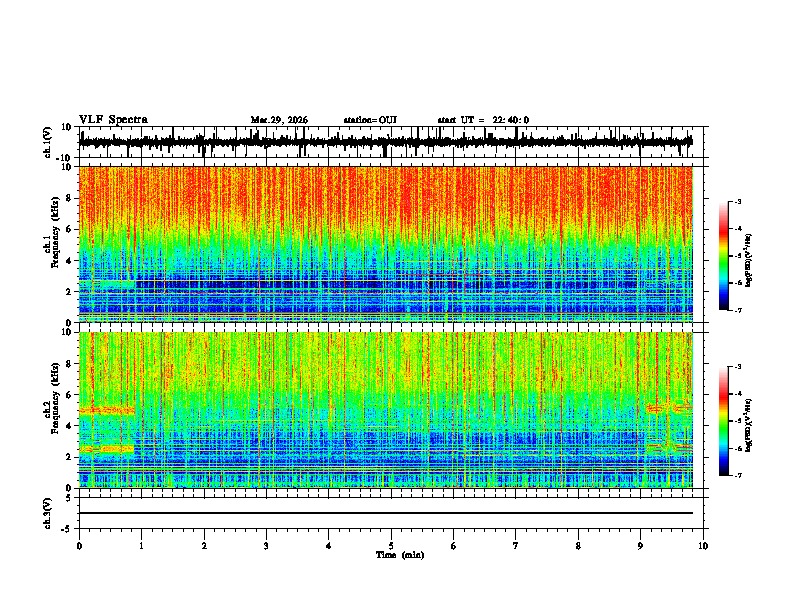792x612 pixels.
Task: Click the ch.1 color bar log(PSD) label
Action: point(749,261)
